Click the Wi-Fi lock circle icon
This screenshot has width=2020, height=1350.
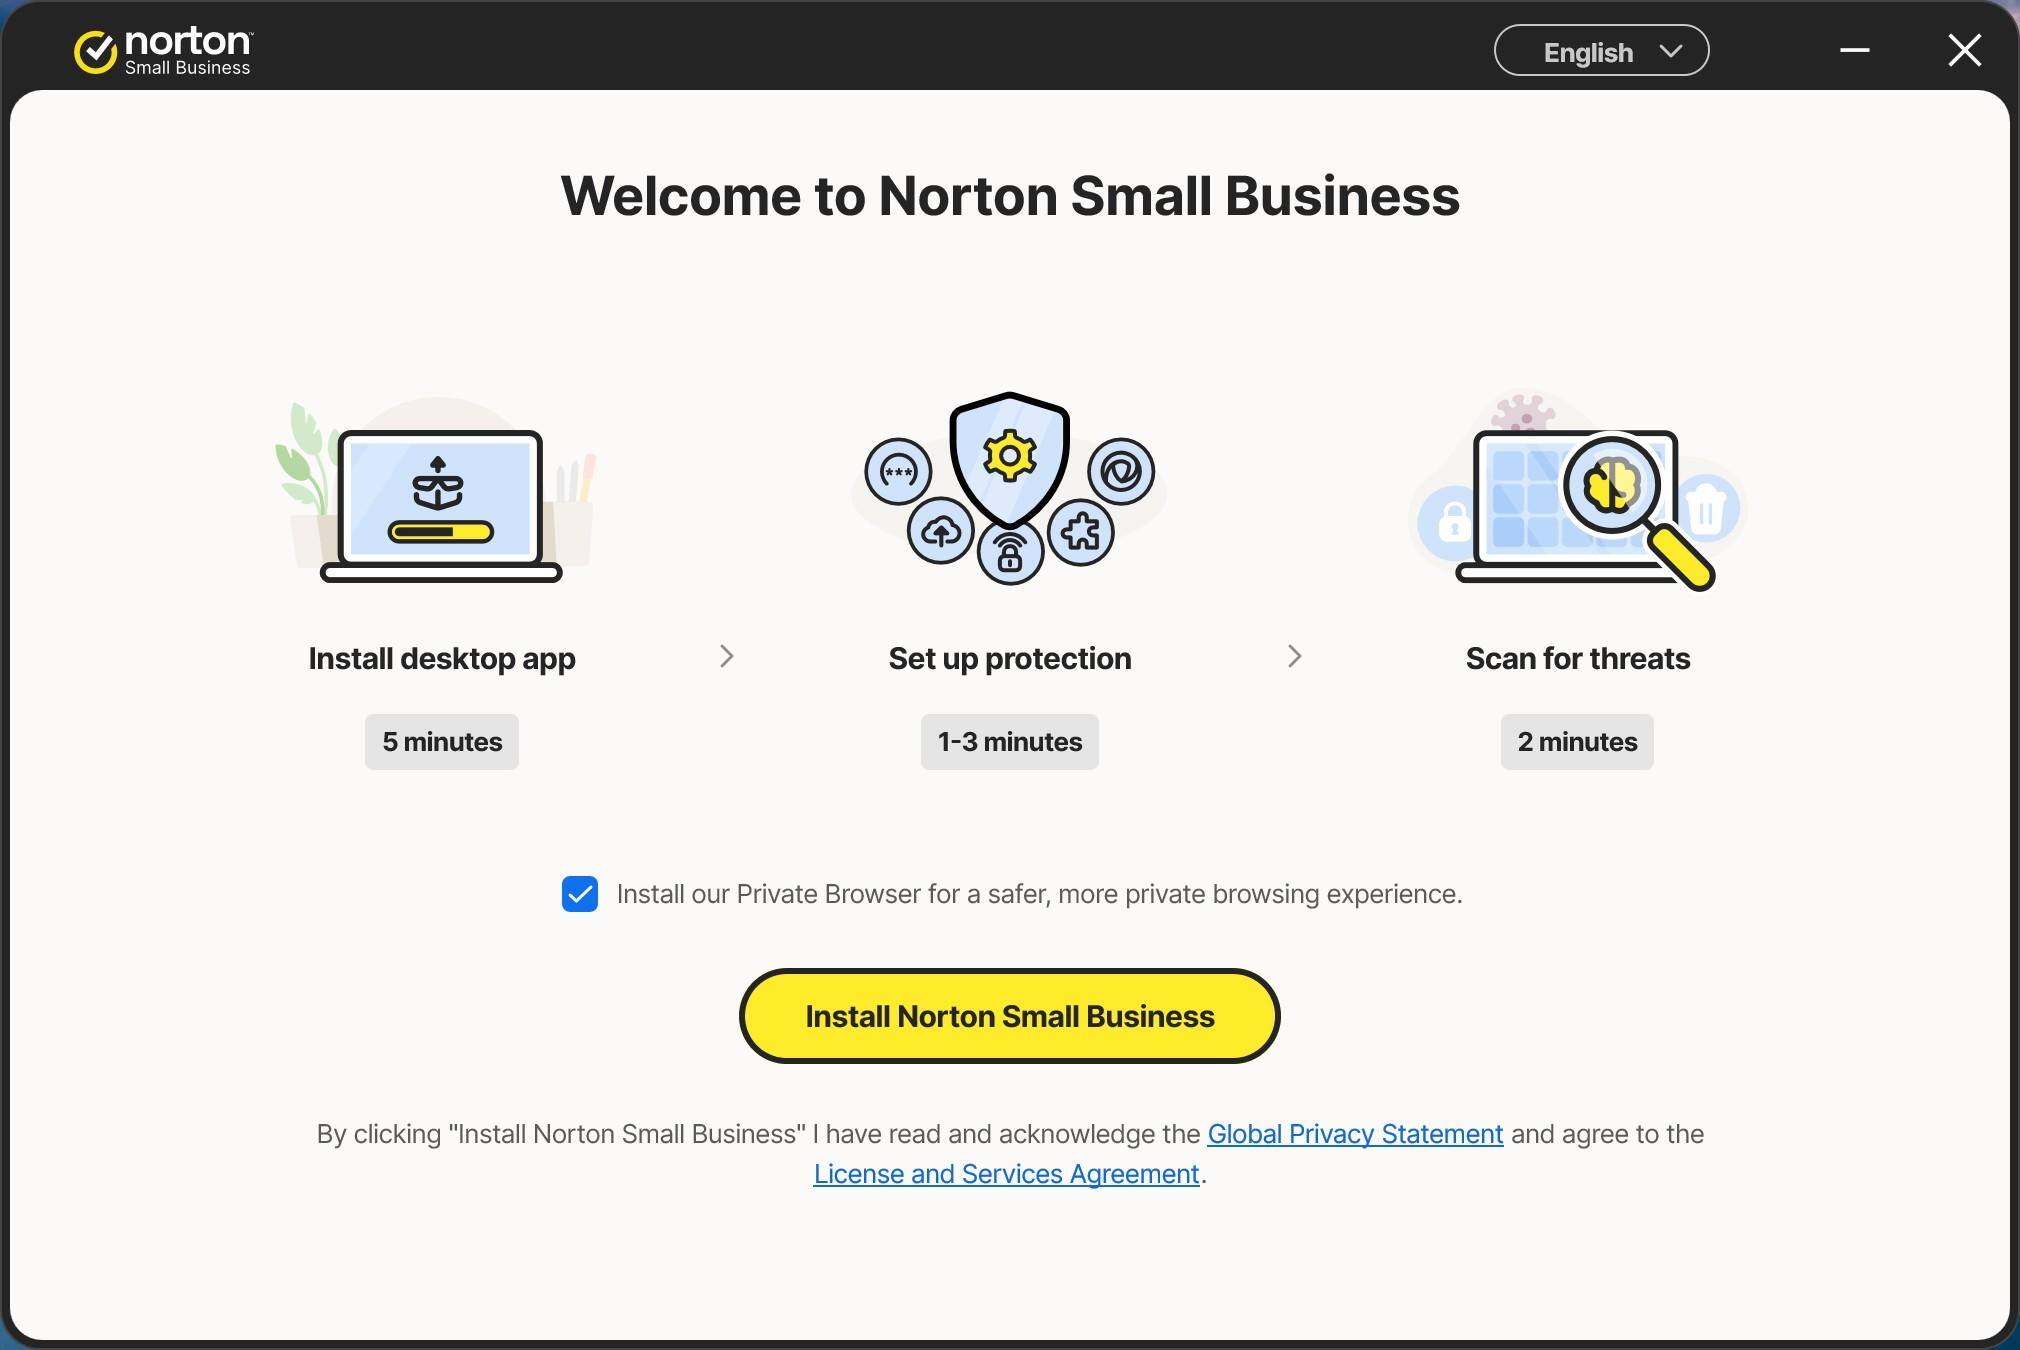(x=1010, y=552)
